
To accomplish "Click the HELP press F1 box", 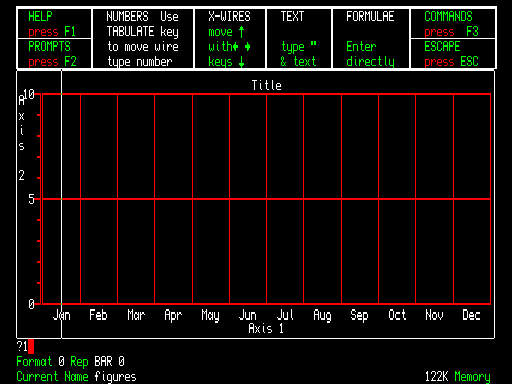I will coord(54,23).
